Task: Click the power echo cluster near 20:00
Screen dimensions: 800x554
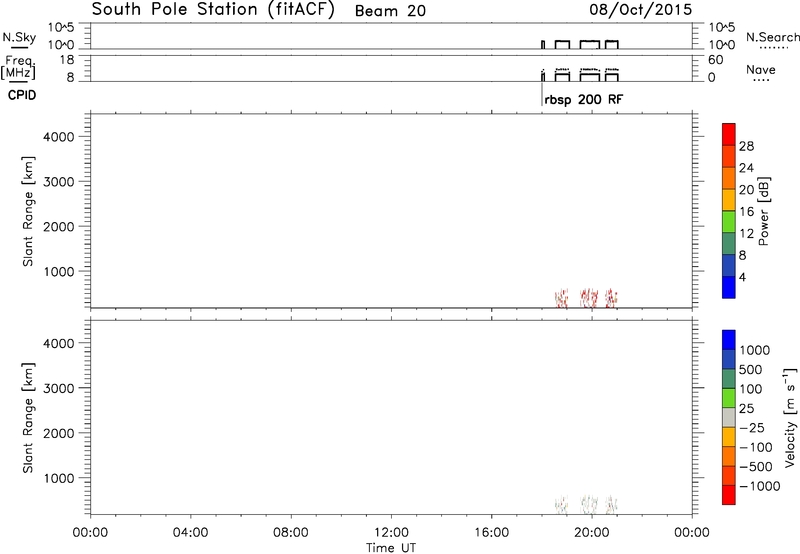Action: tap(589, 298)
